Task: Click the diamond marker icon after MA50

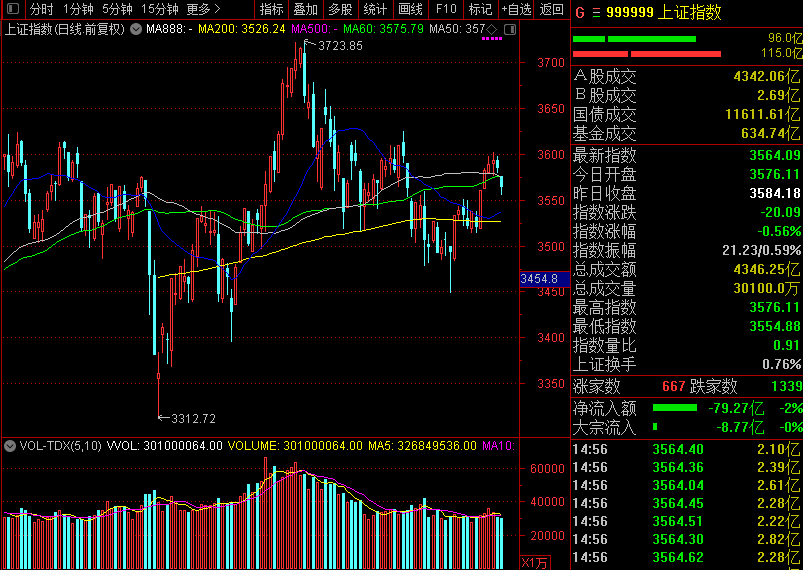Action: pos(491,28)
